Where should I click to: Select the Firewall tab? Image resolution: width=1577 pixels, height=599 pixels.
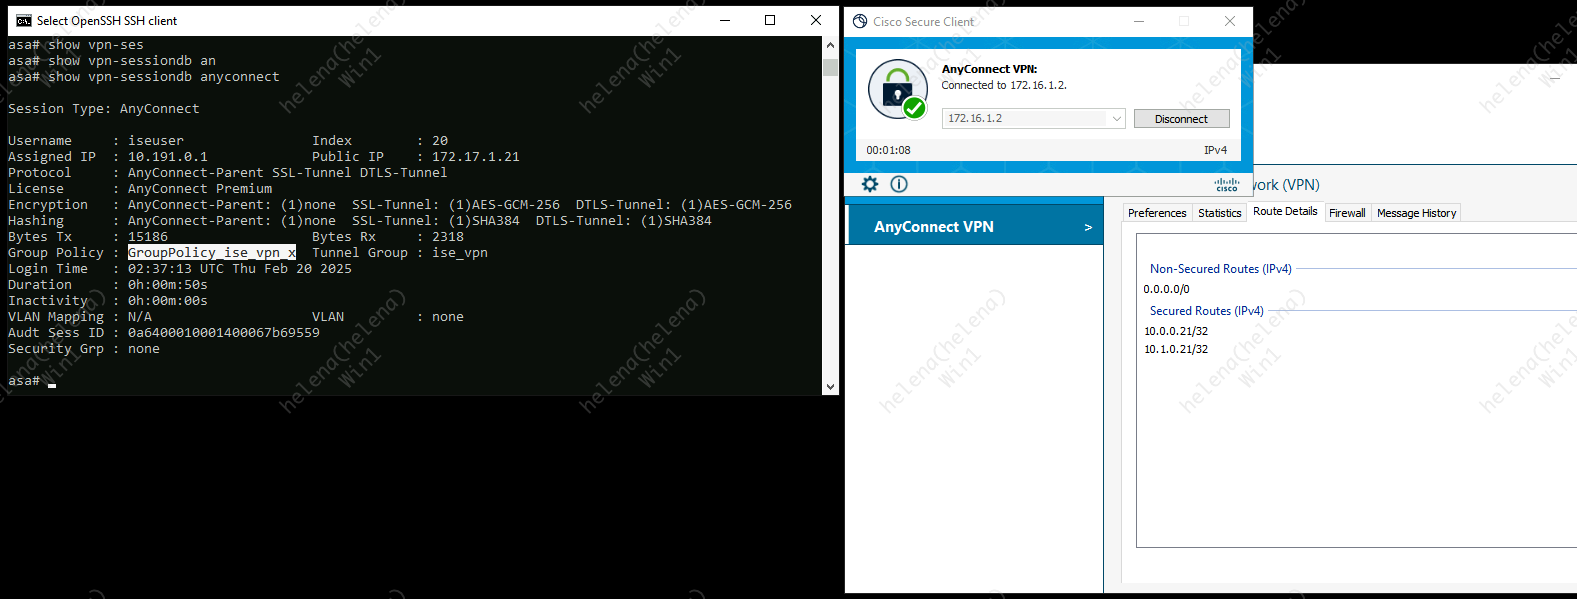[x=1346, y=213]
